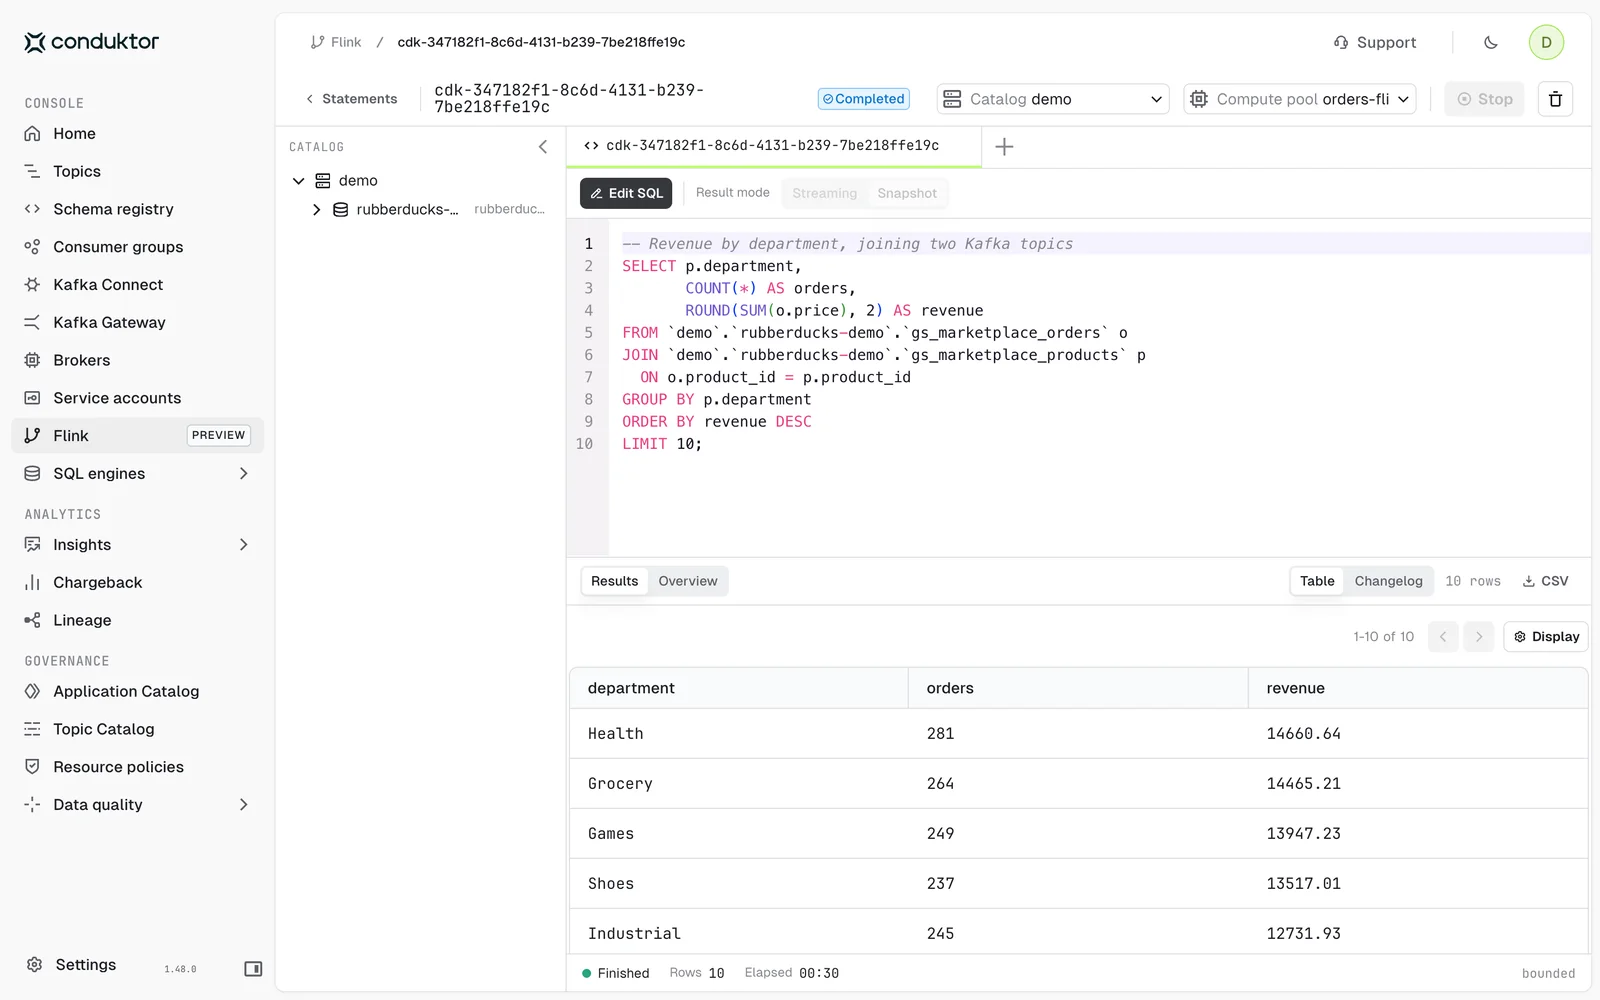Screen dimensions: 1600x1000
Task: Select the Results tab
Action: [x=614, y=581]
